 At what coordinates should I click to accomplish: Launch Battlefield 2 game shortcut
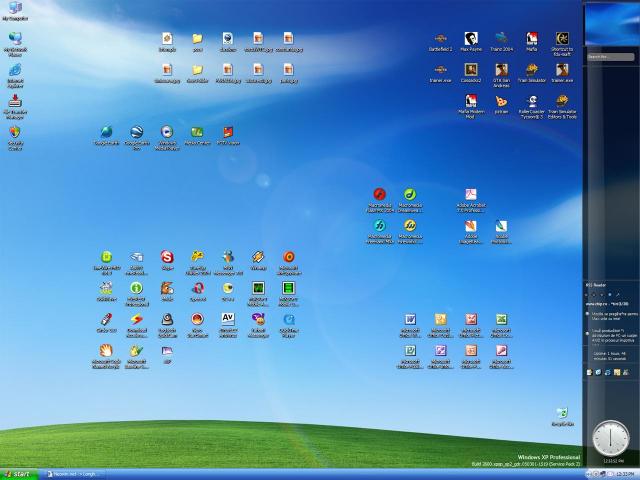[x=440, y=42]
